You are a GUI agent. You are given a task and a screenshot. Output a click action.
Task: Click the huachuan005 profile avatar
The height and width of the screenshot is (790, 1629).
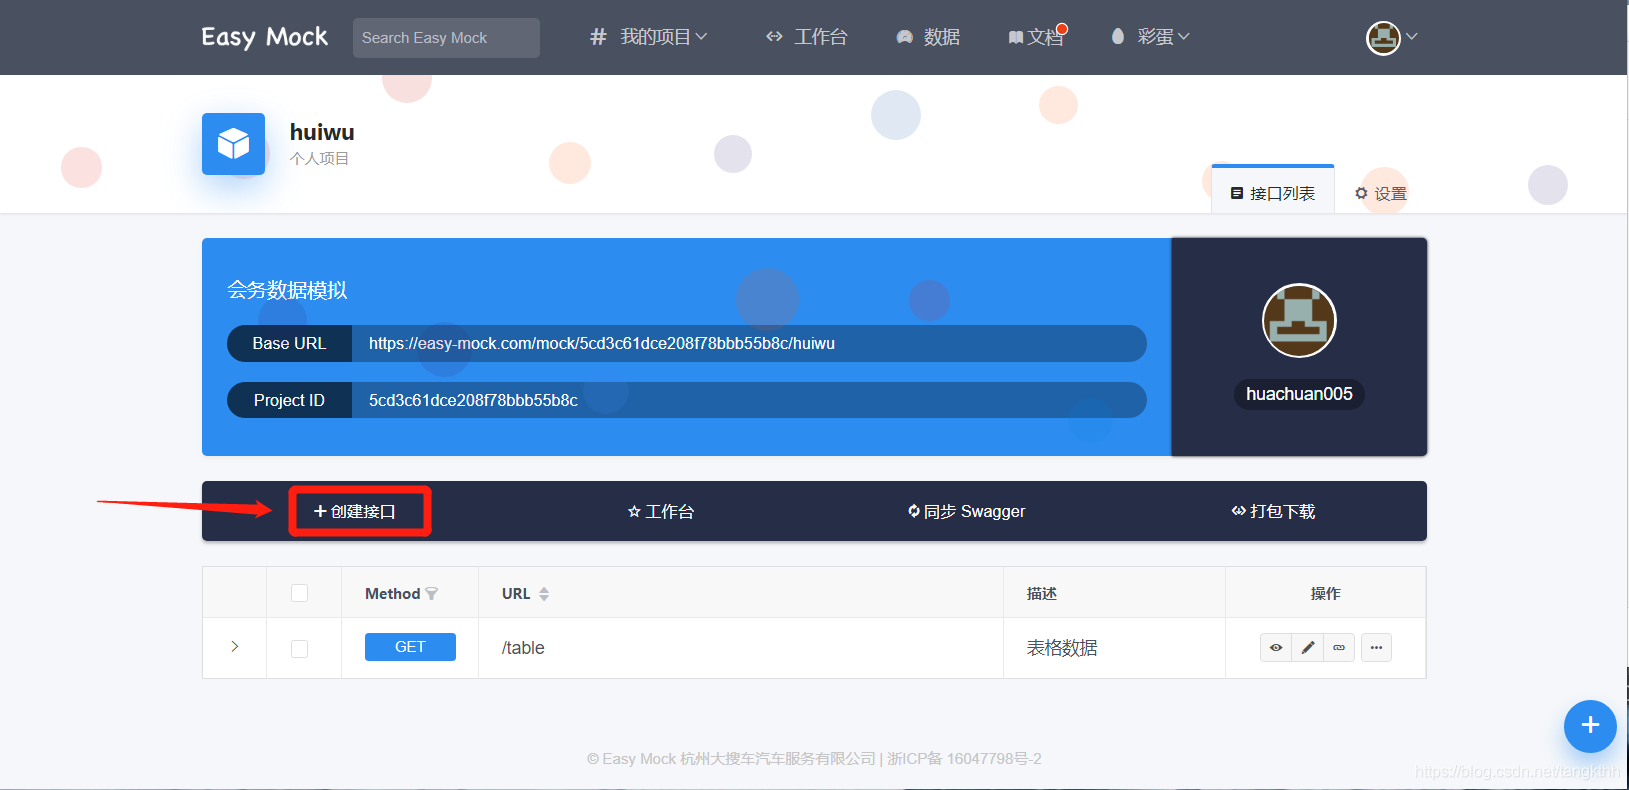(x=1299, y=320)
